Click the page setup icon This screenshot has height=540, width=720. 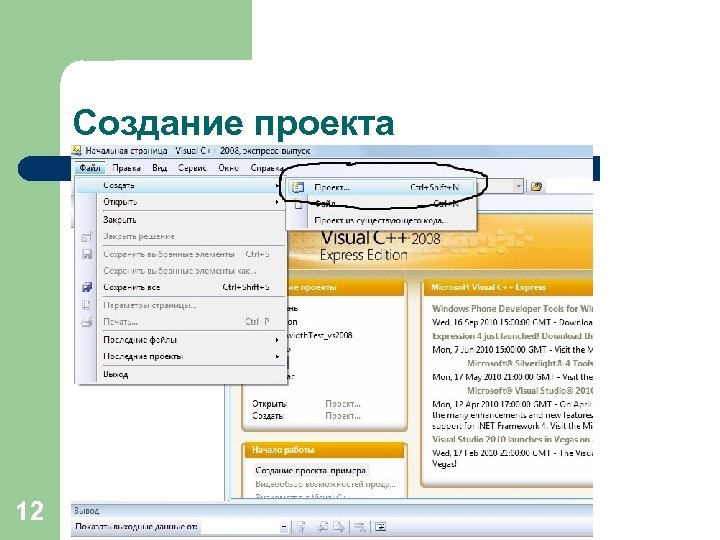[x=86, y=305]
